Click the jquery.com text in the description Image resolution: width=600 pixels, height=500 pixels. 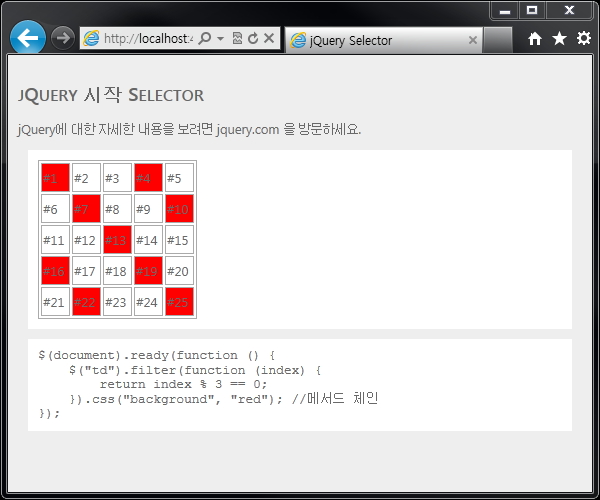pyautogui.click(x=248, y=130)
